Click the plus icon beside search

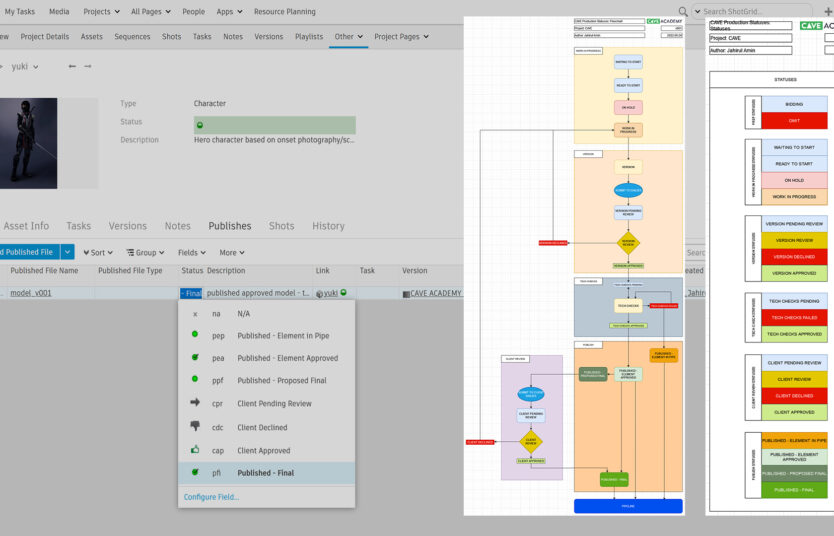coord(827,12)
